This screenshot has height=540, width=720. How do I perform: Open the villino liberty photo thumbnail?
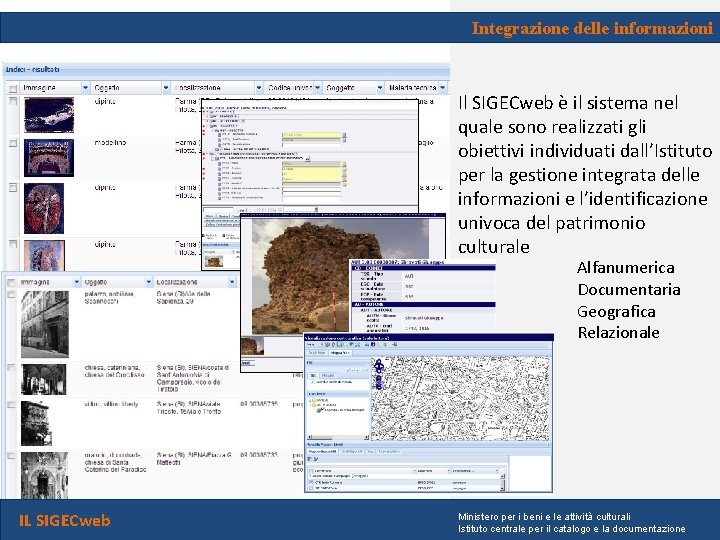point(36,423)
